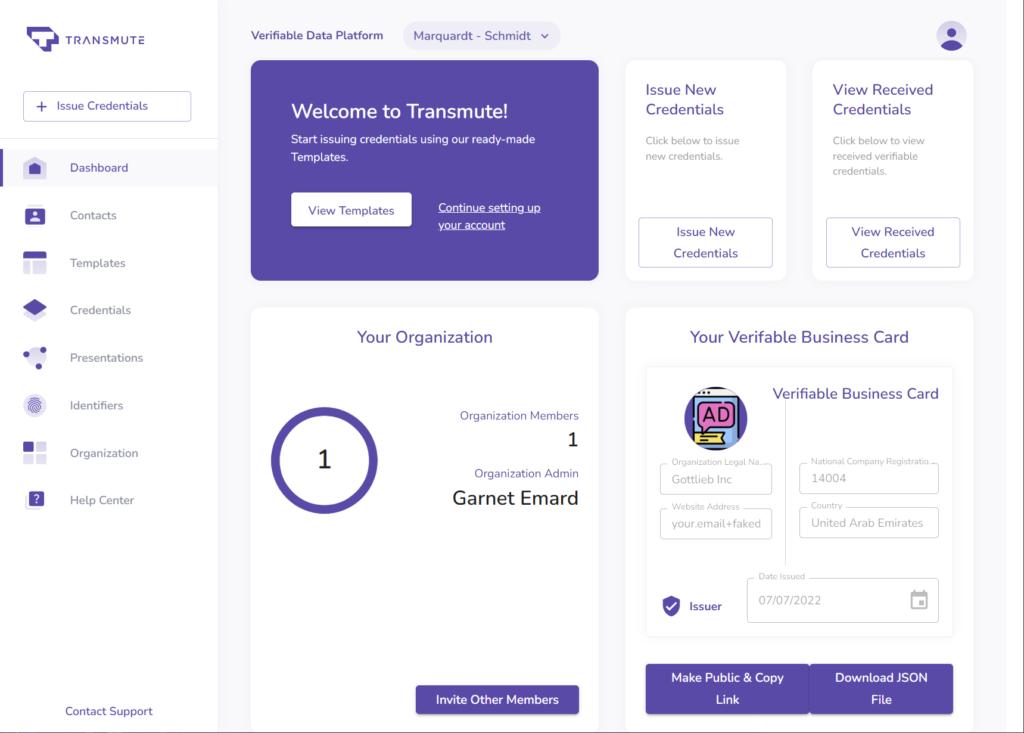
Task: Click the View Templates button
Action: 351,210
